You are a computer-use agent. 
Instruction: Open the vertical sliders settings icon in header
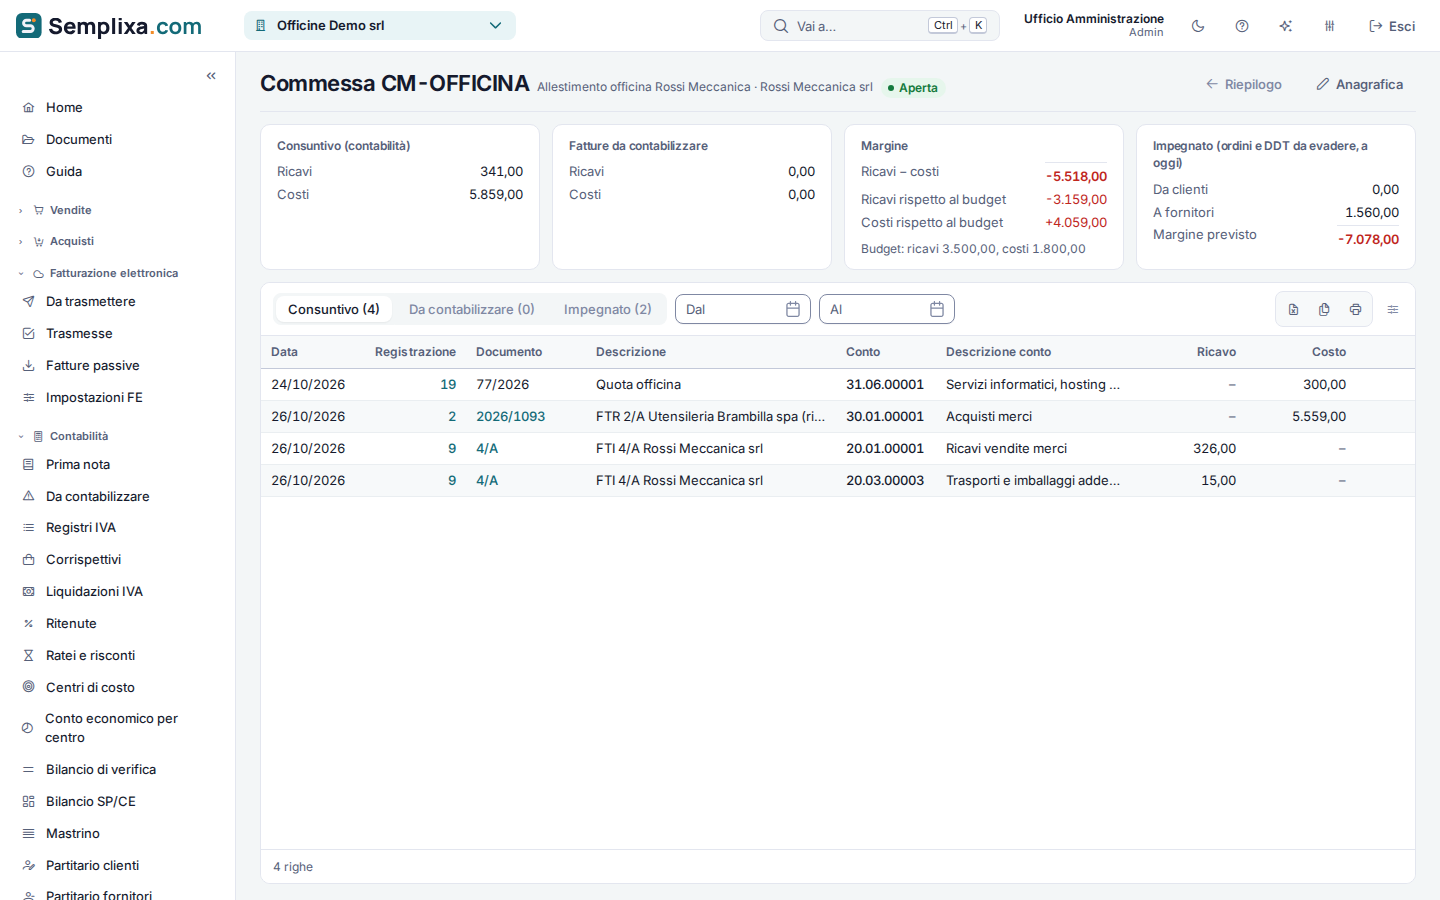tap(1330, 26)
